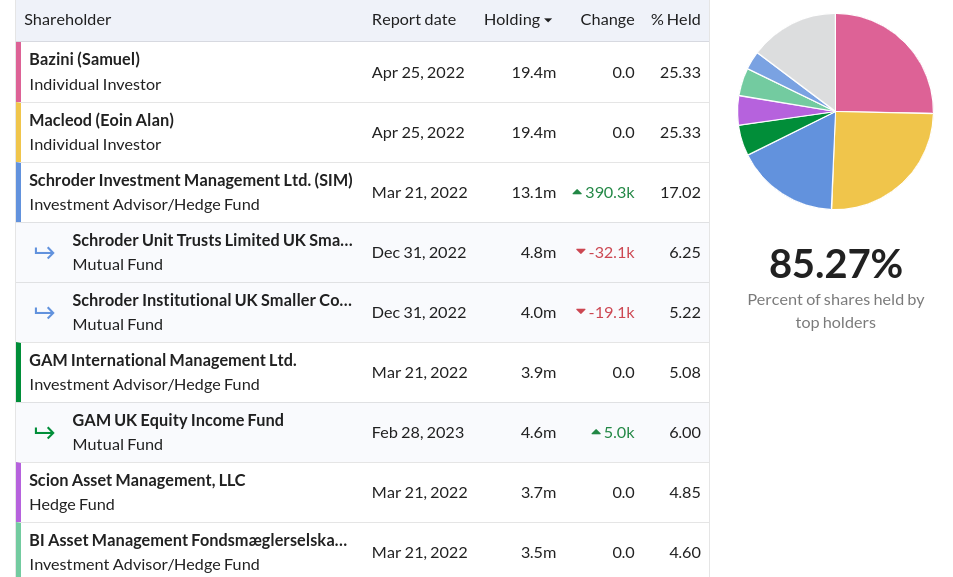Click the red down triangle next to -19.1k

click(580, 312)
